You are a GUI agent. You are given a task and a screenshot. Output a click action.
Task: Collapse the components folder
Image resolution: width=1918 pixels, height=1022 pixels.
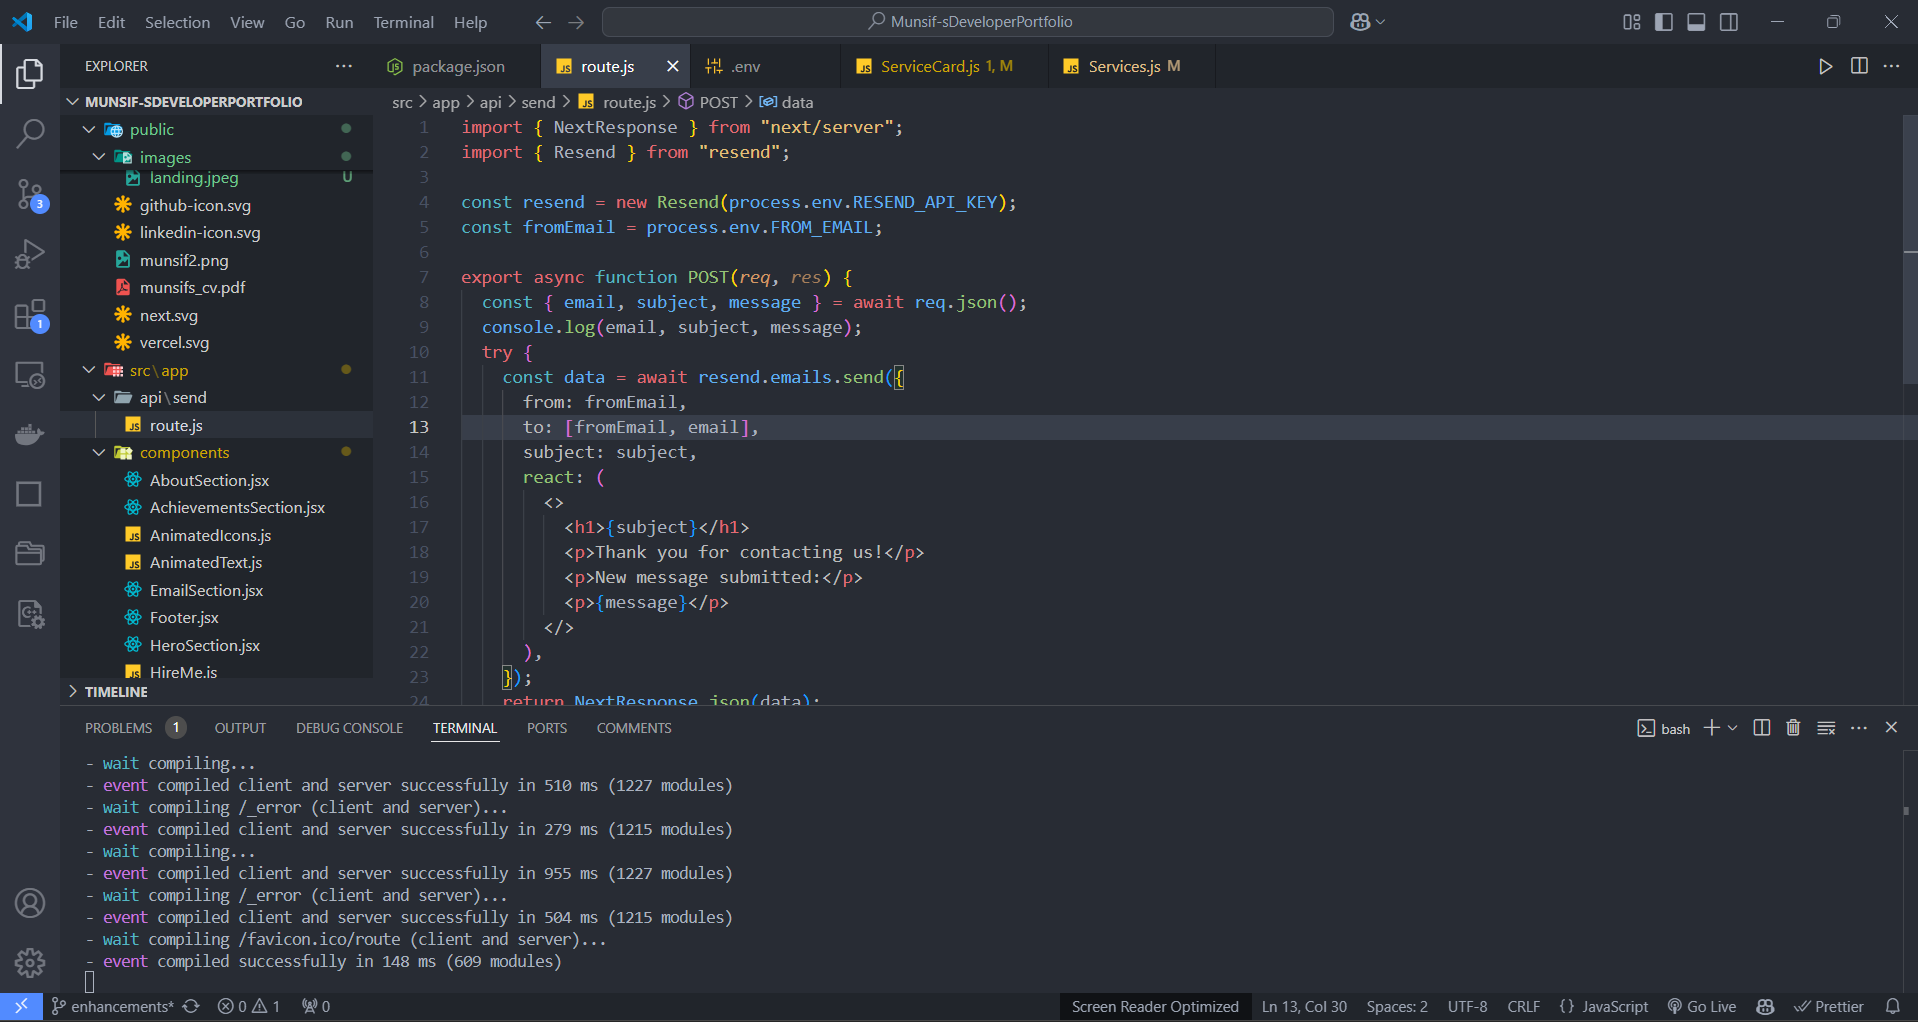99,452
